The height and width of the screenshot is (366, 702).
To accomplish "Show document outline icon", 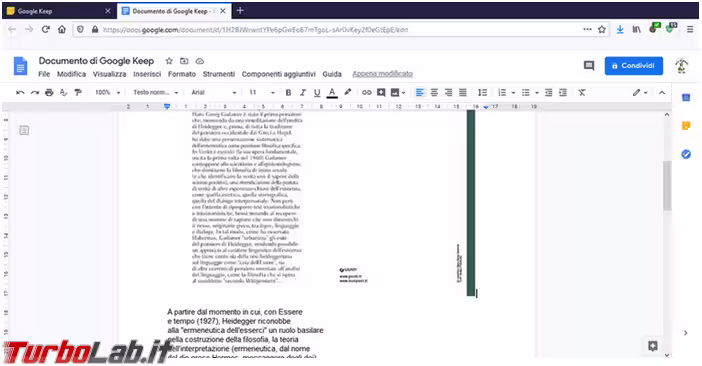I will tap(24, 130).
